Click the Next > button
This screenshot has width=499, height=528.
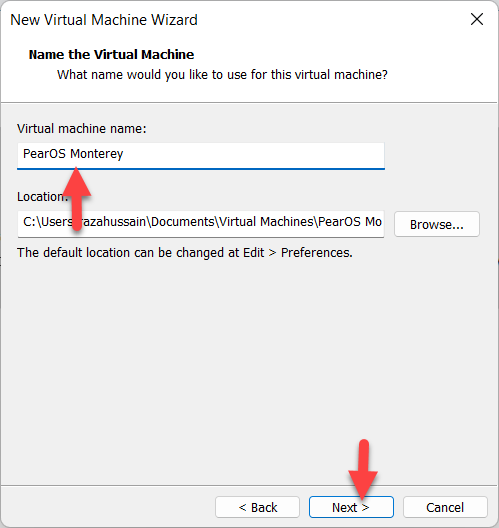(x=351, y=507)
